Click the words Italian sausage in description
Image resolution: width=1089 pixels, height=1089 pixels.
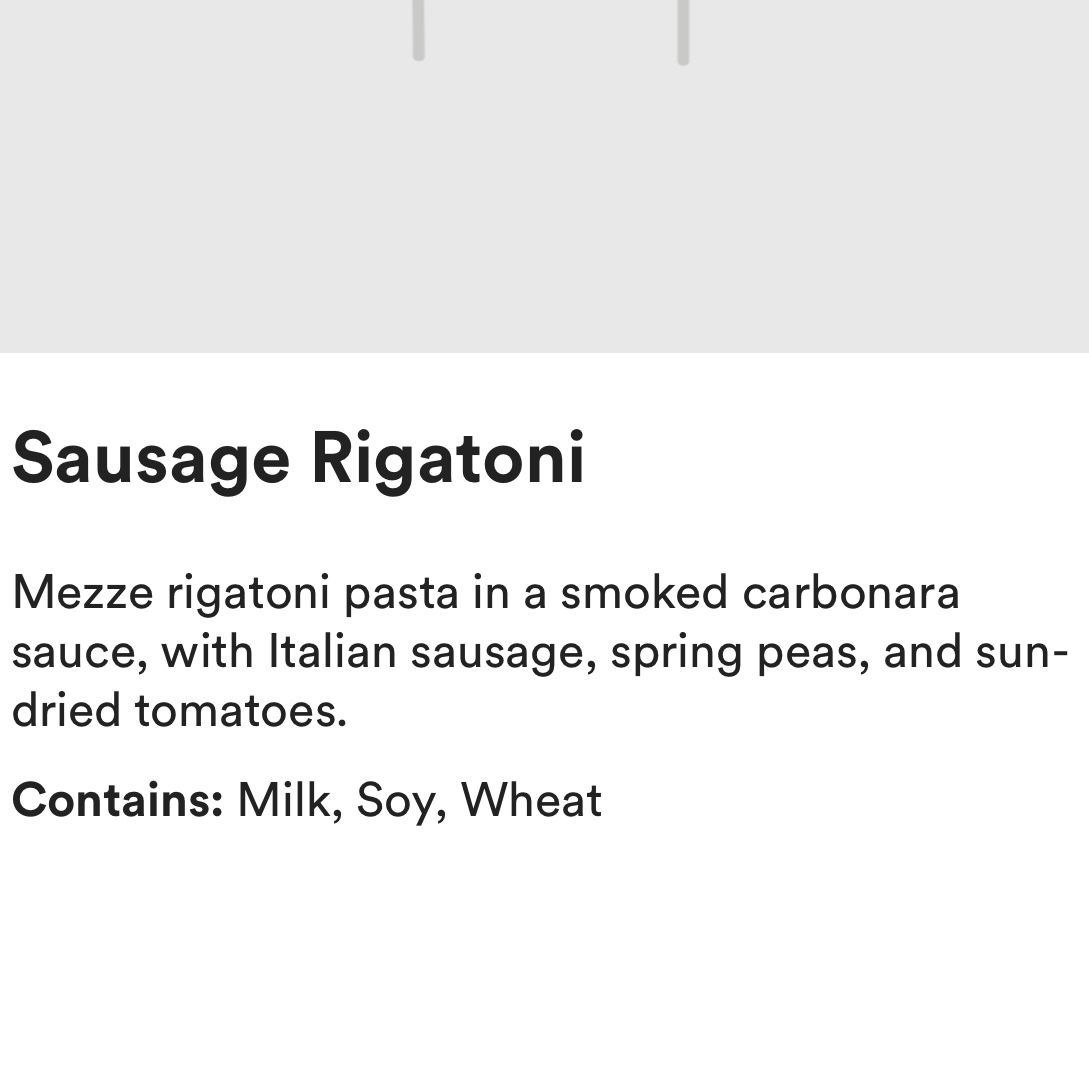pos(428,654)
